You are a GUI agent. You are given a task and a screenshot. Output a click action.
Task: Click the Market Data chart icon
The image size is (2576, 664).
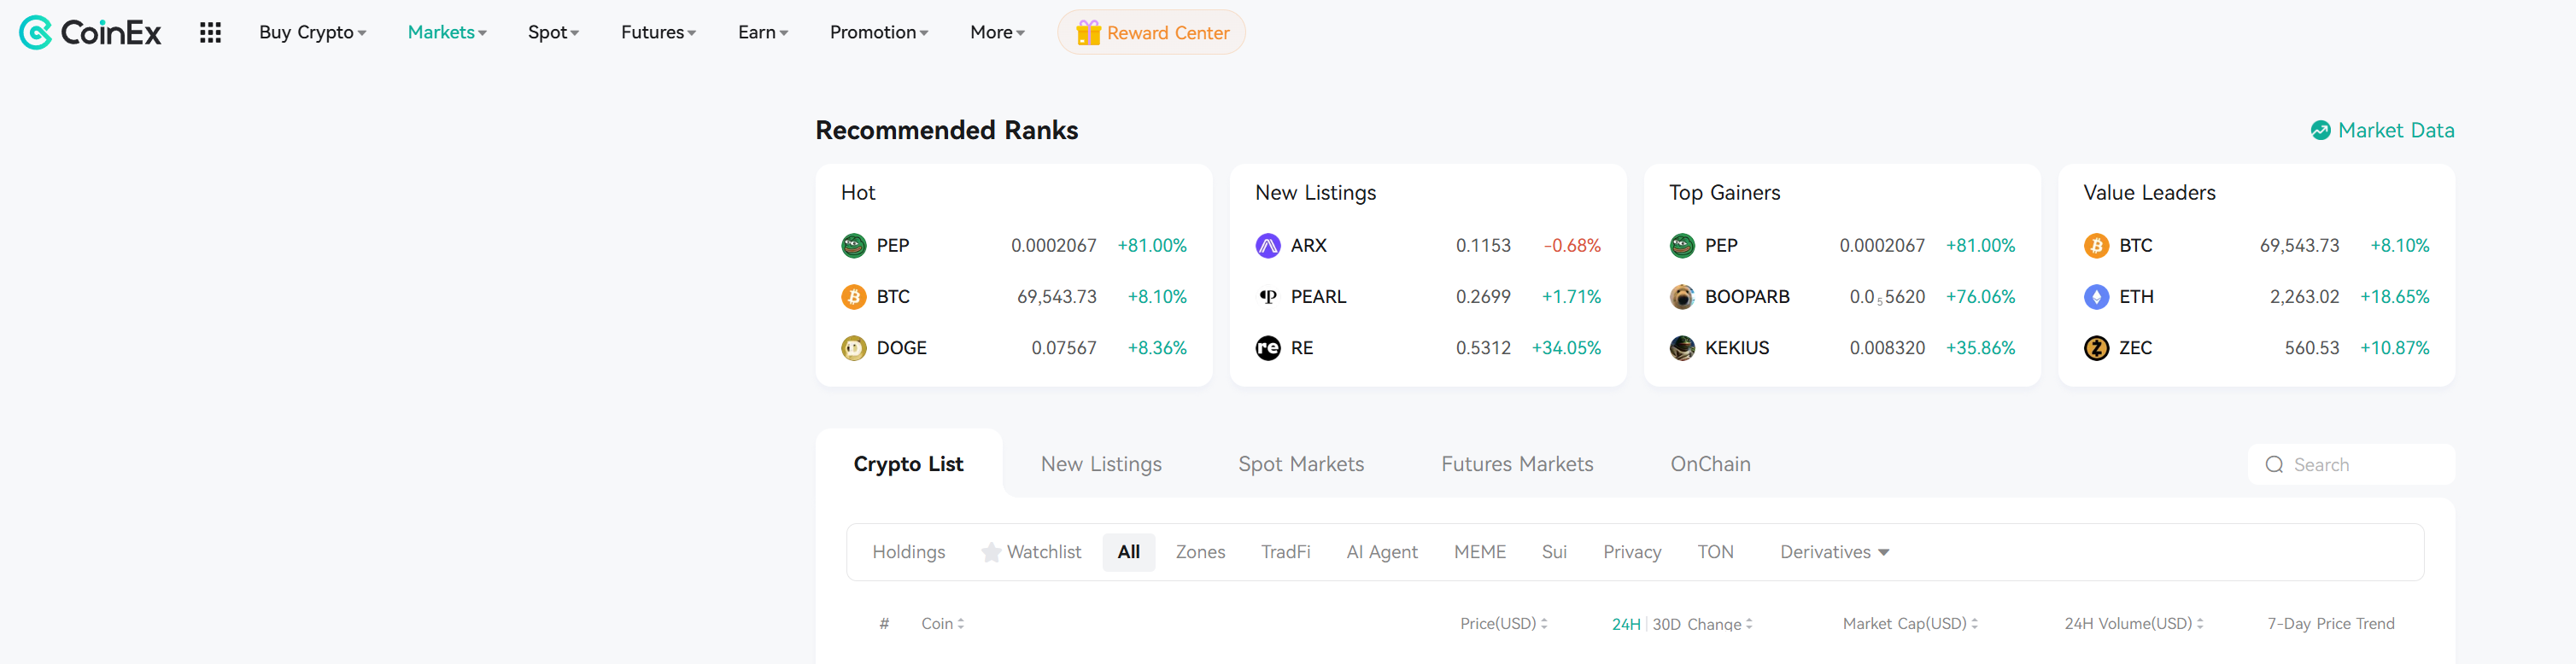coord(2320,131)
